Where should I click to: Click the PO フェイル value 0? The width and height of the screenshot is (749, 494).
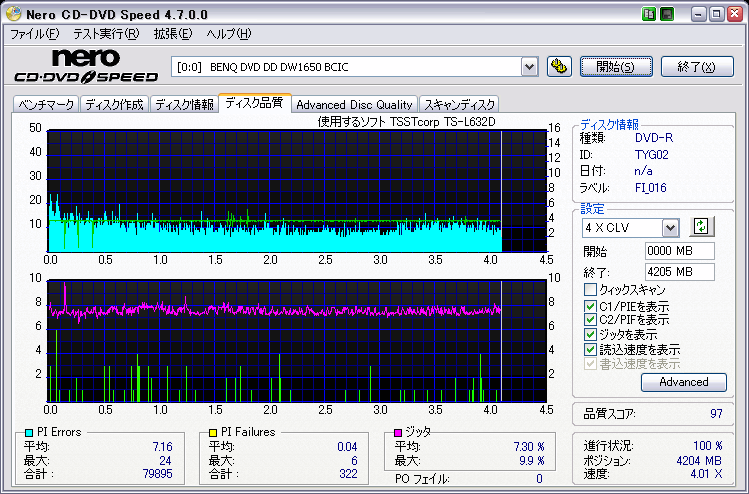pos(539,478)
